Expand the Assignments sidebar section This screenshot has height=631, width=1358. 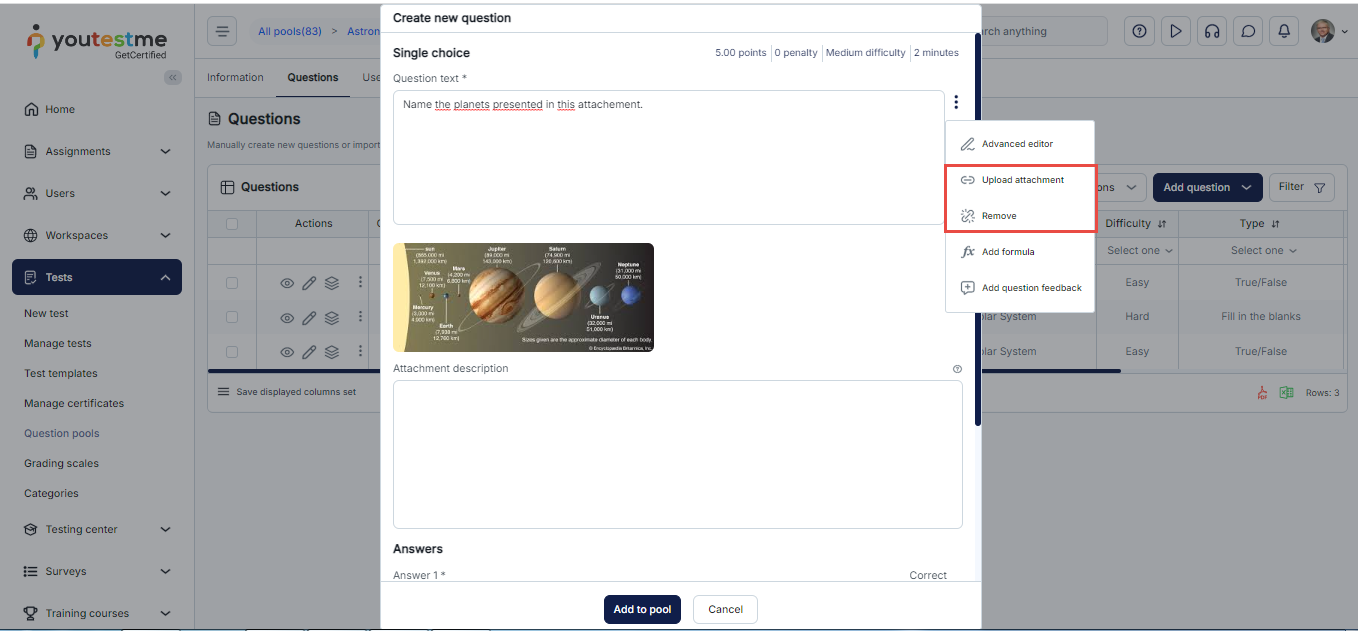pyautogui.click(x=97, y=151)
